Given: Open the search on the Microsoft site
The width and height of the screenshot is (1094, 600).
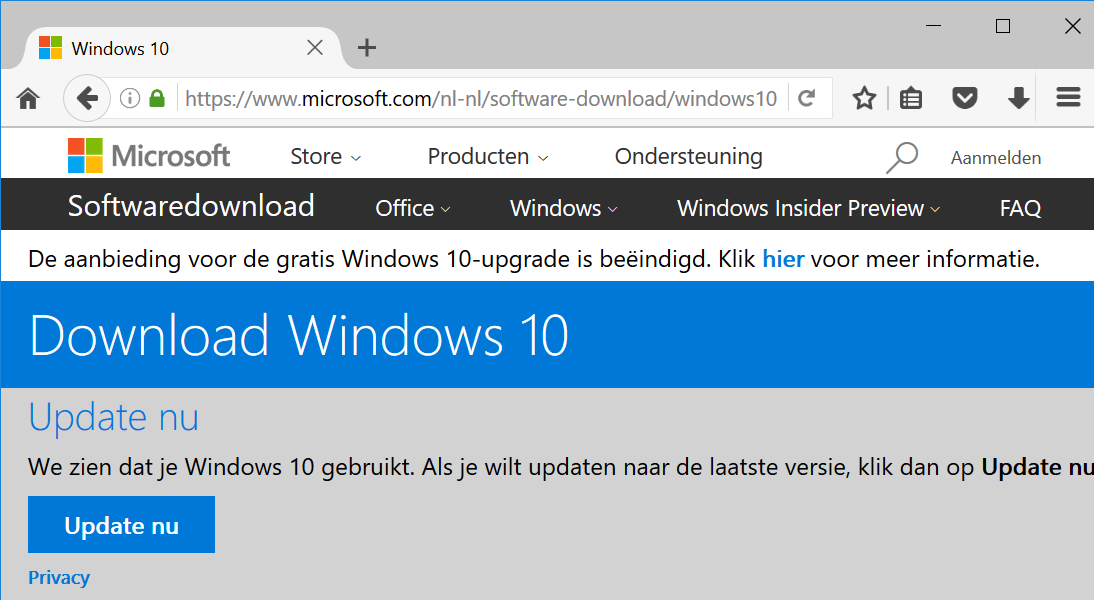Looking at the screenshot, I should [903, 156].
